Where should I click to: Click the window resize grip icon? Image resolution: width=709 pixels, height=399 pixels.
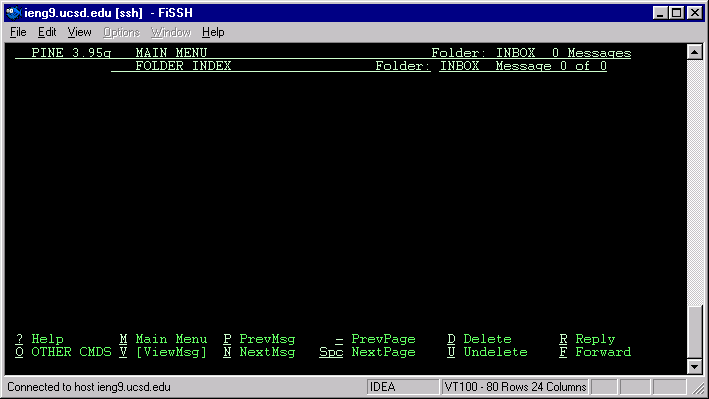(x=699, y=388)
